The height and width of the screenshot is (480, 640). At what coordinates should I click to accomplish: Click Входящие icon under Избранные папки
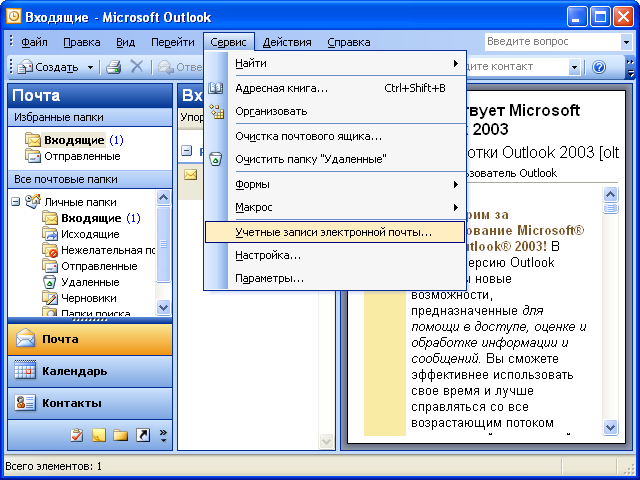coord(33,140)
